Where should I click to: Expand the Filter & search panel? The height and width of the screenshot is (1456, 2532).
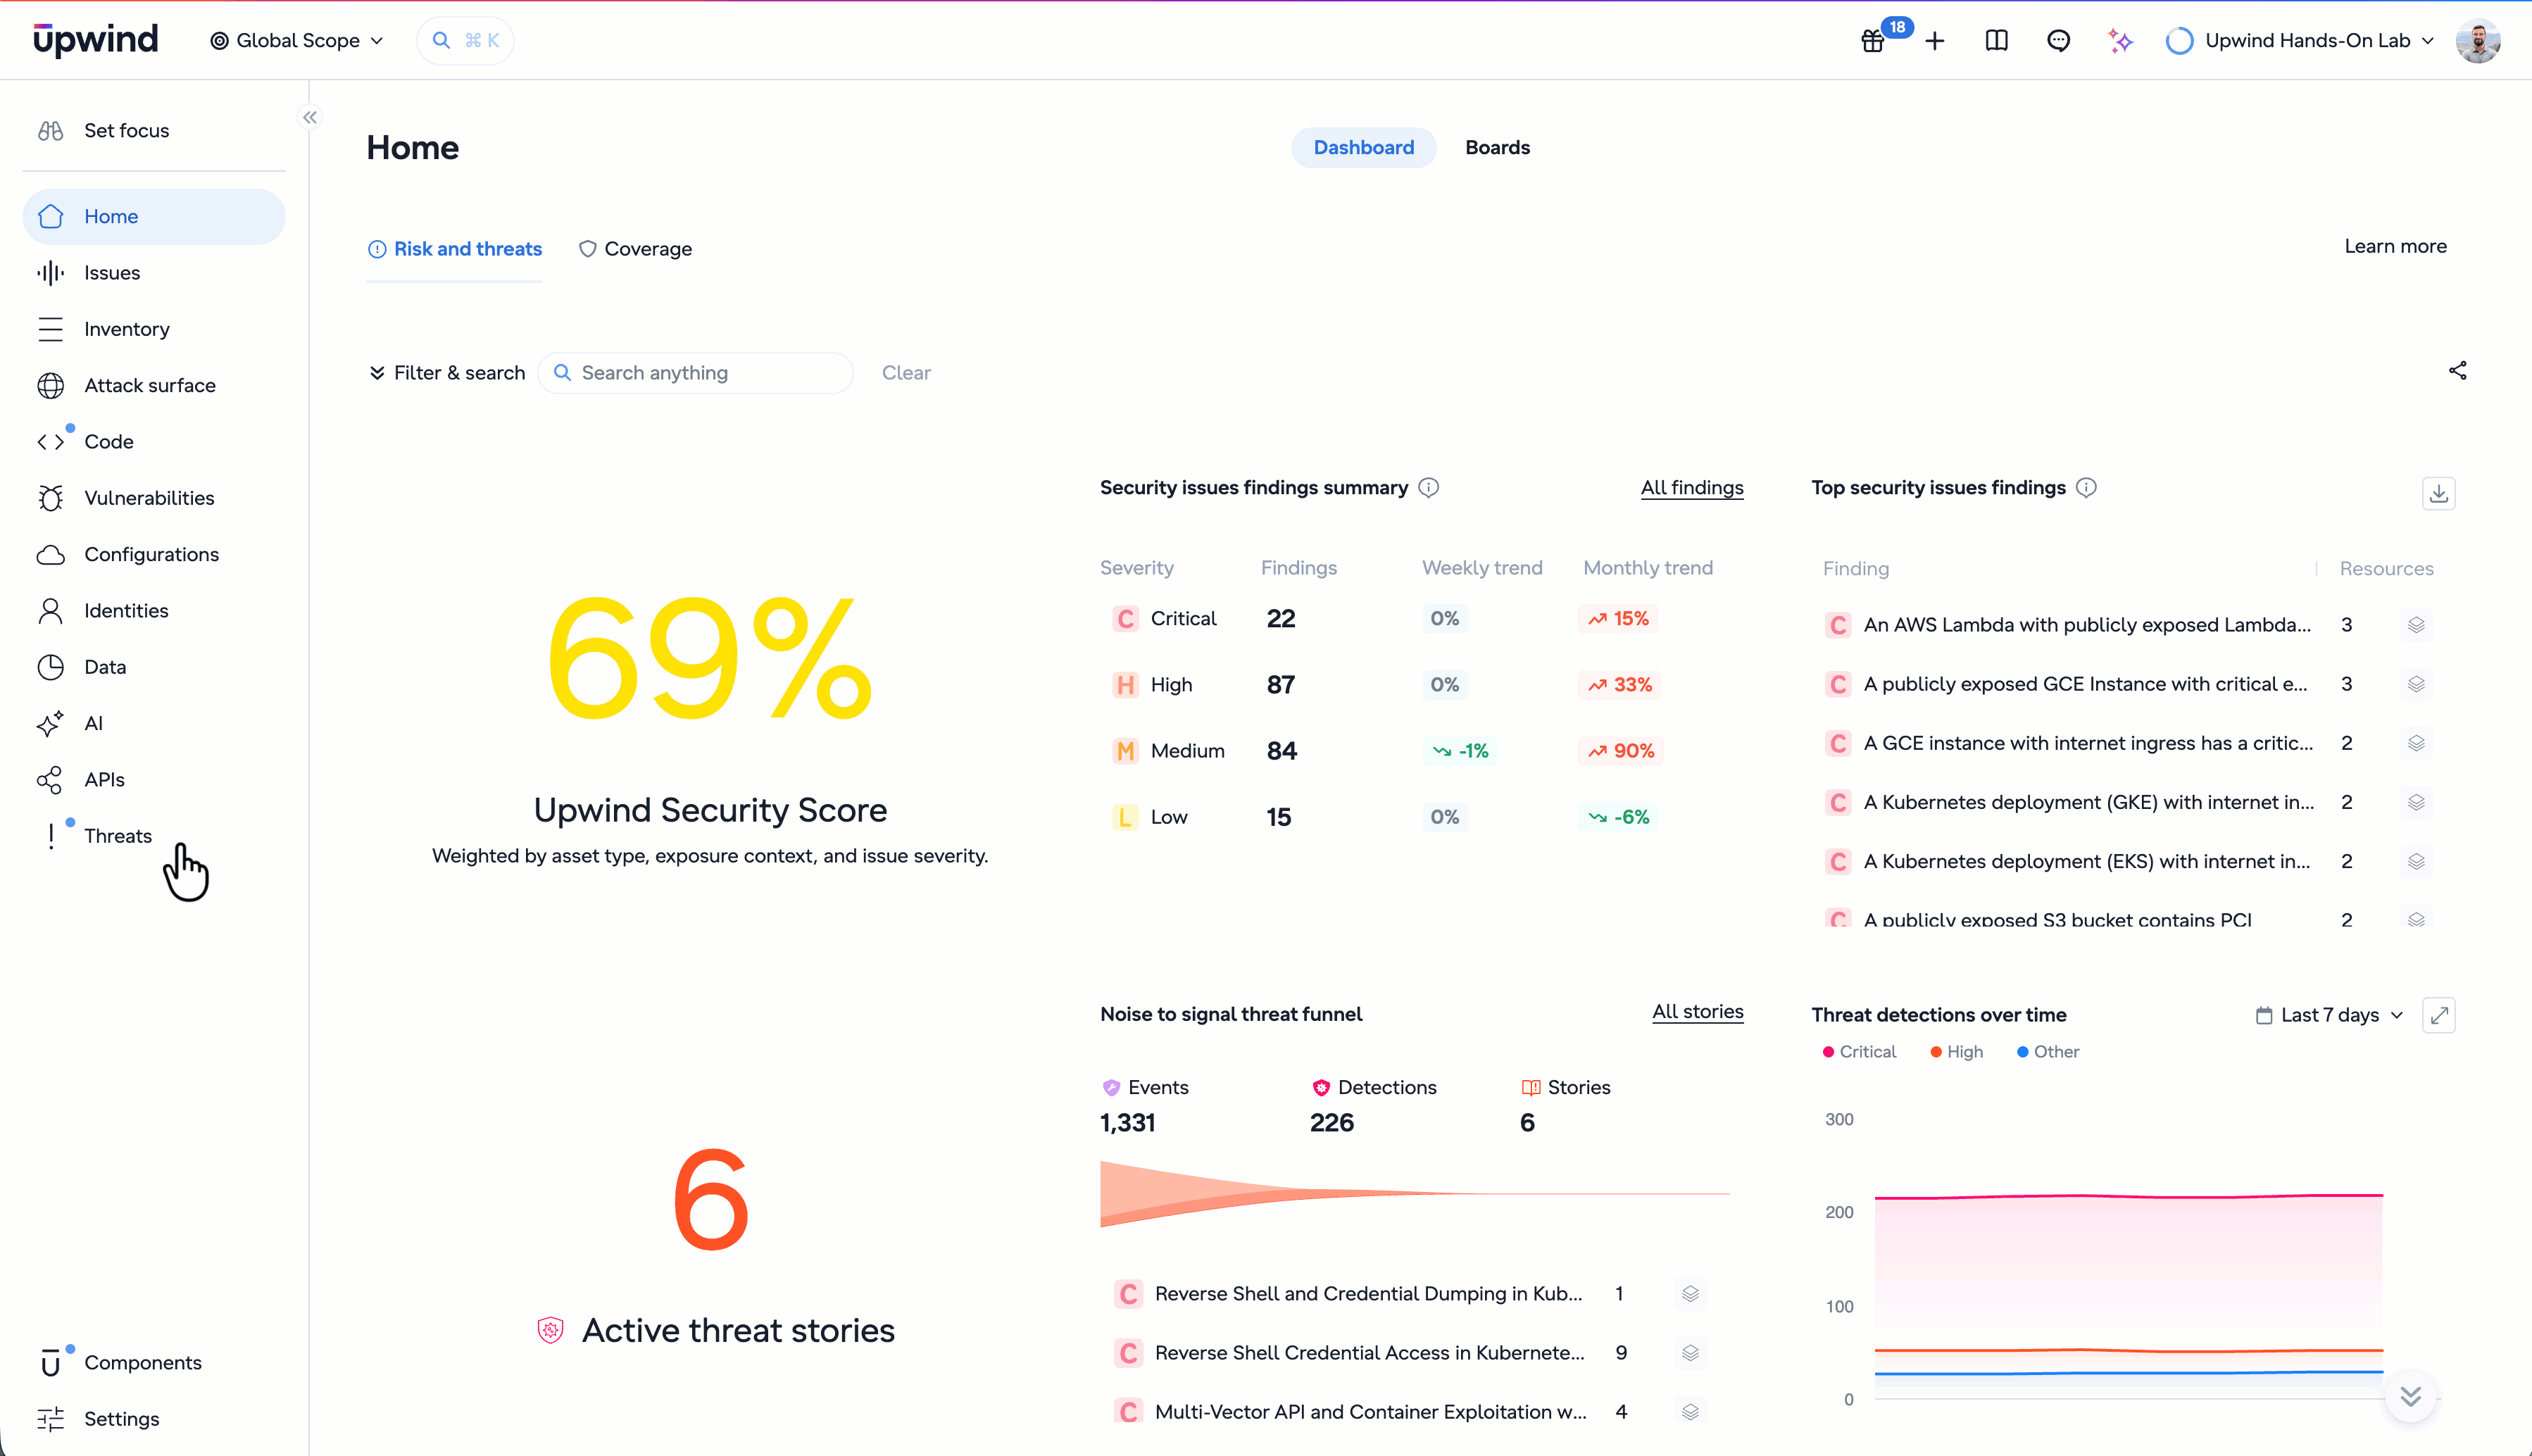[x=447, y=373]
